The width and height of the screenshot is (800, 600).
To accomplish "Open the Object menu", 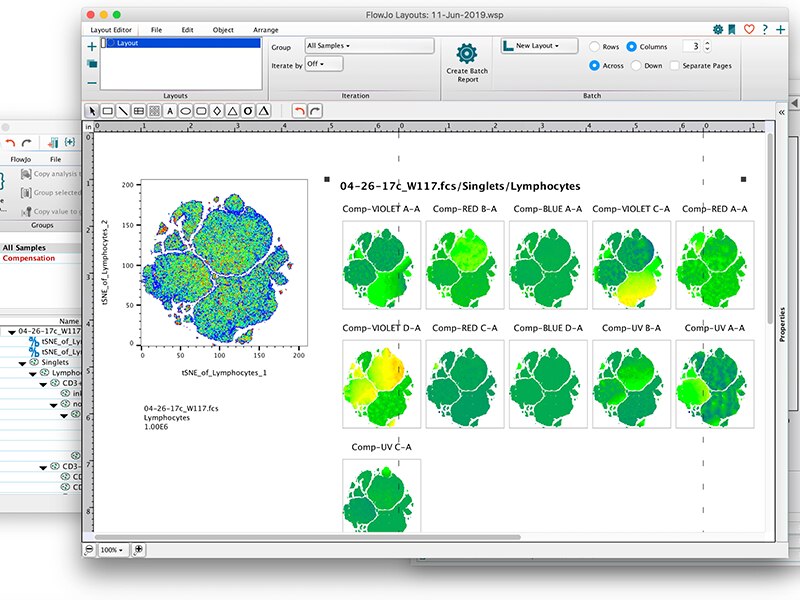I will click(223, 30).
